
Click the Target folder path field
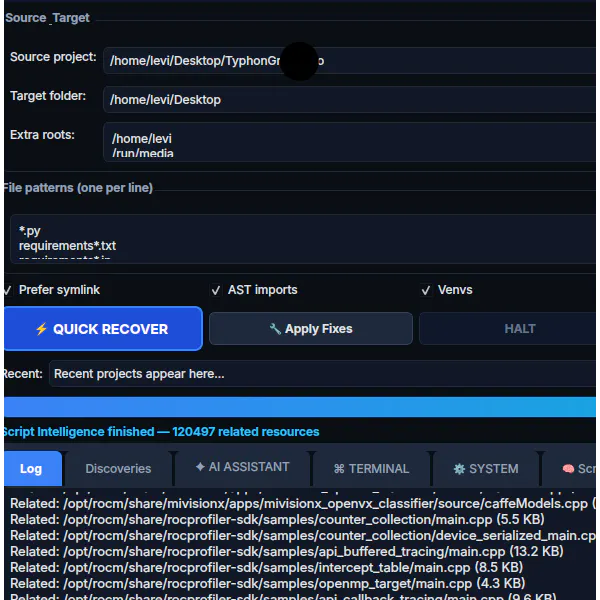point(349,99)
